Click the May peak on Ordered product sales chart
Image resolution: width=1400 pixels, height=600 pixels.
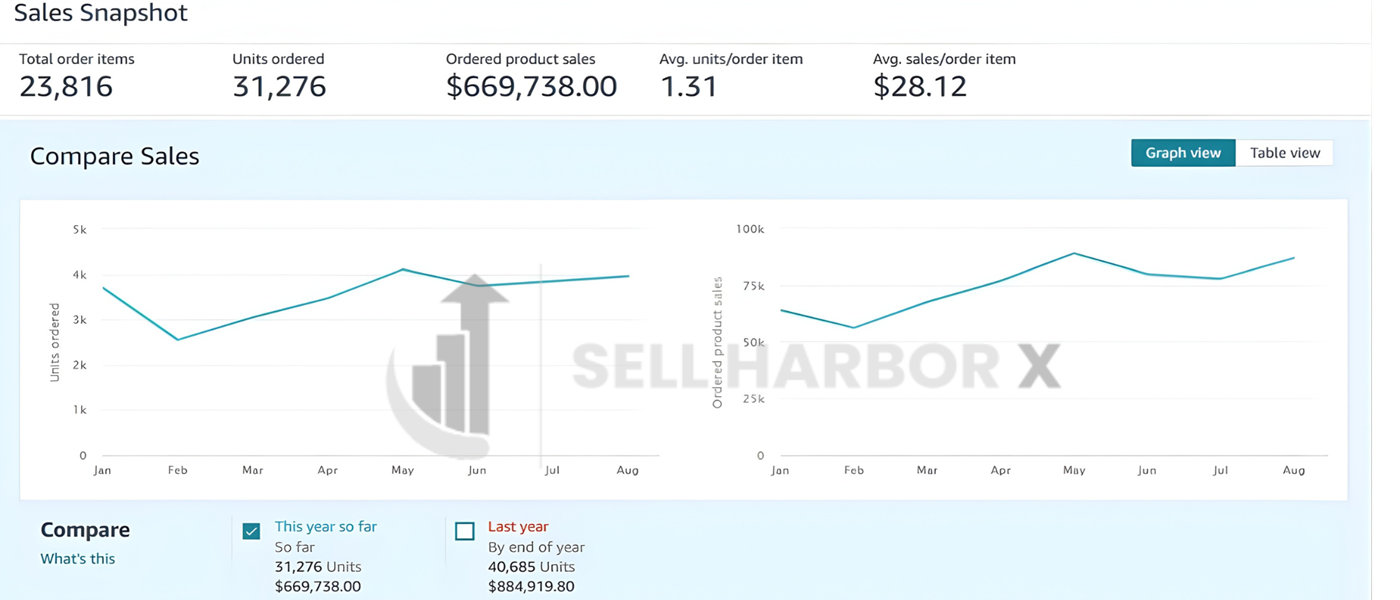pos(1074,253)
